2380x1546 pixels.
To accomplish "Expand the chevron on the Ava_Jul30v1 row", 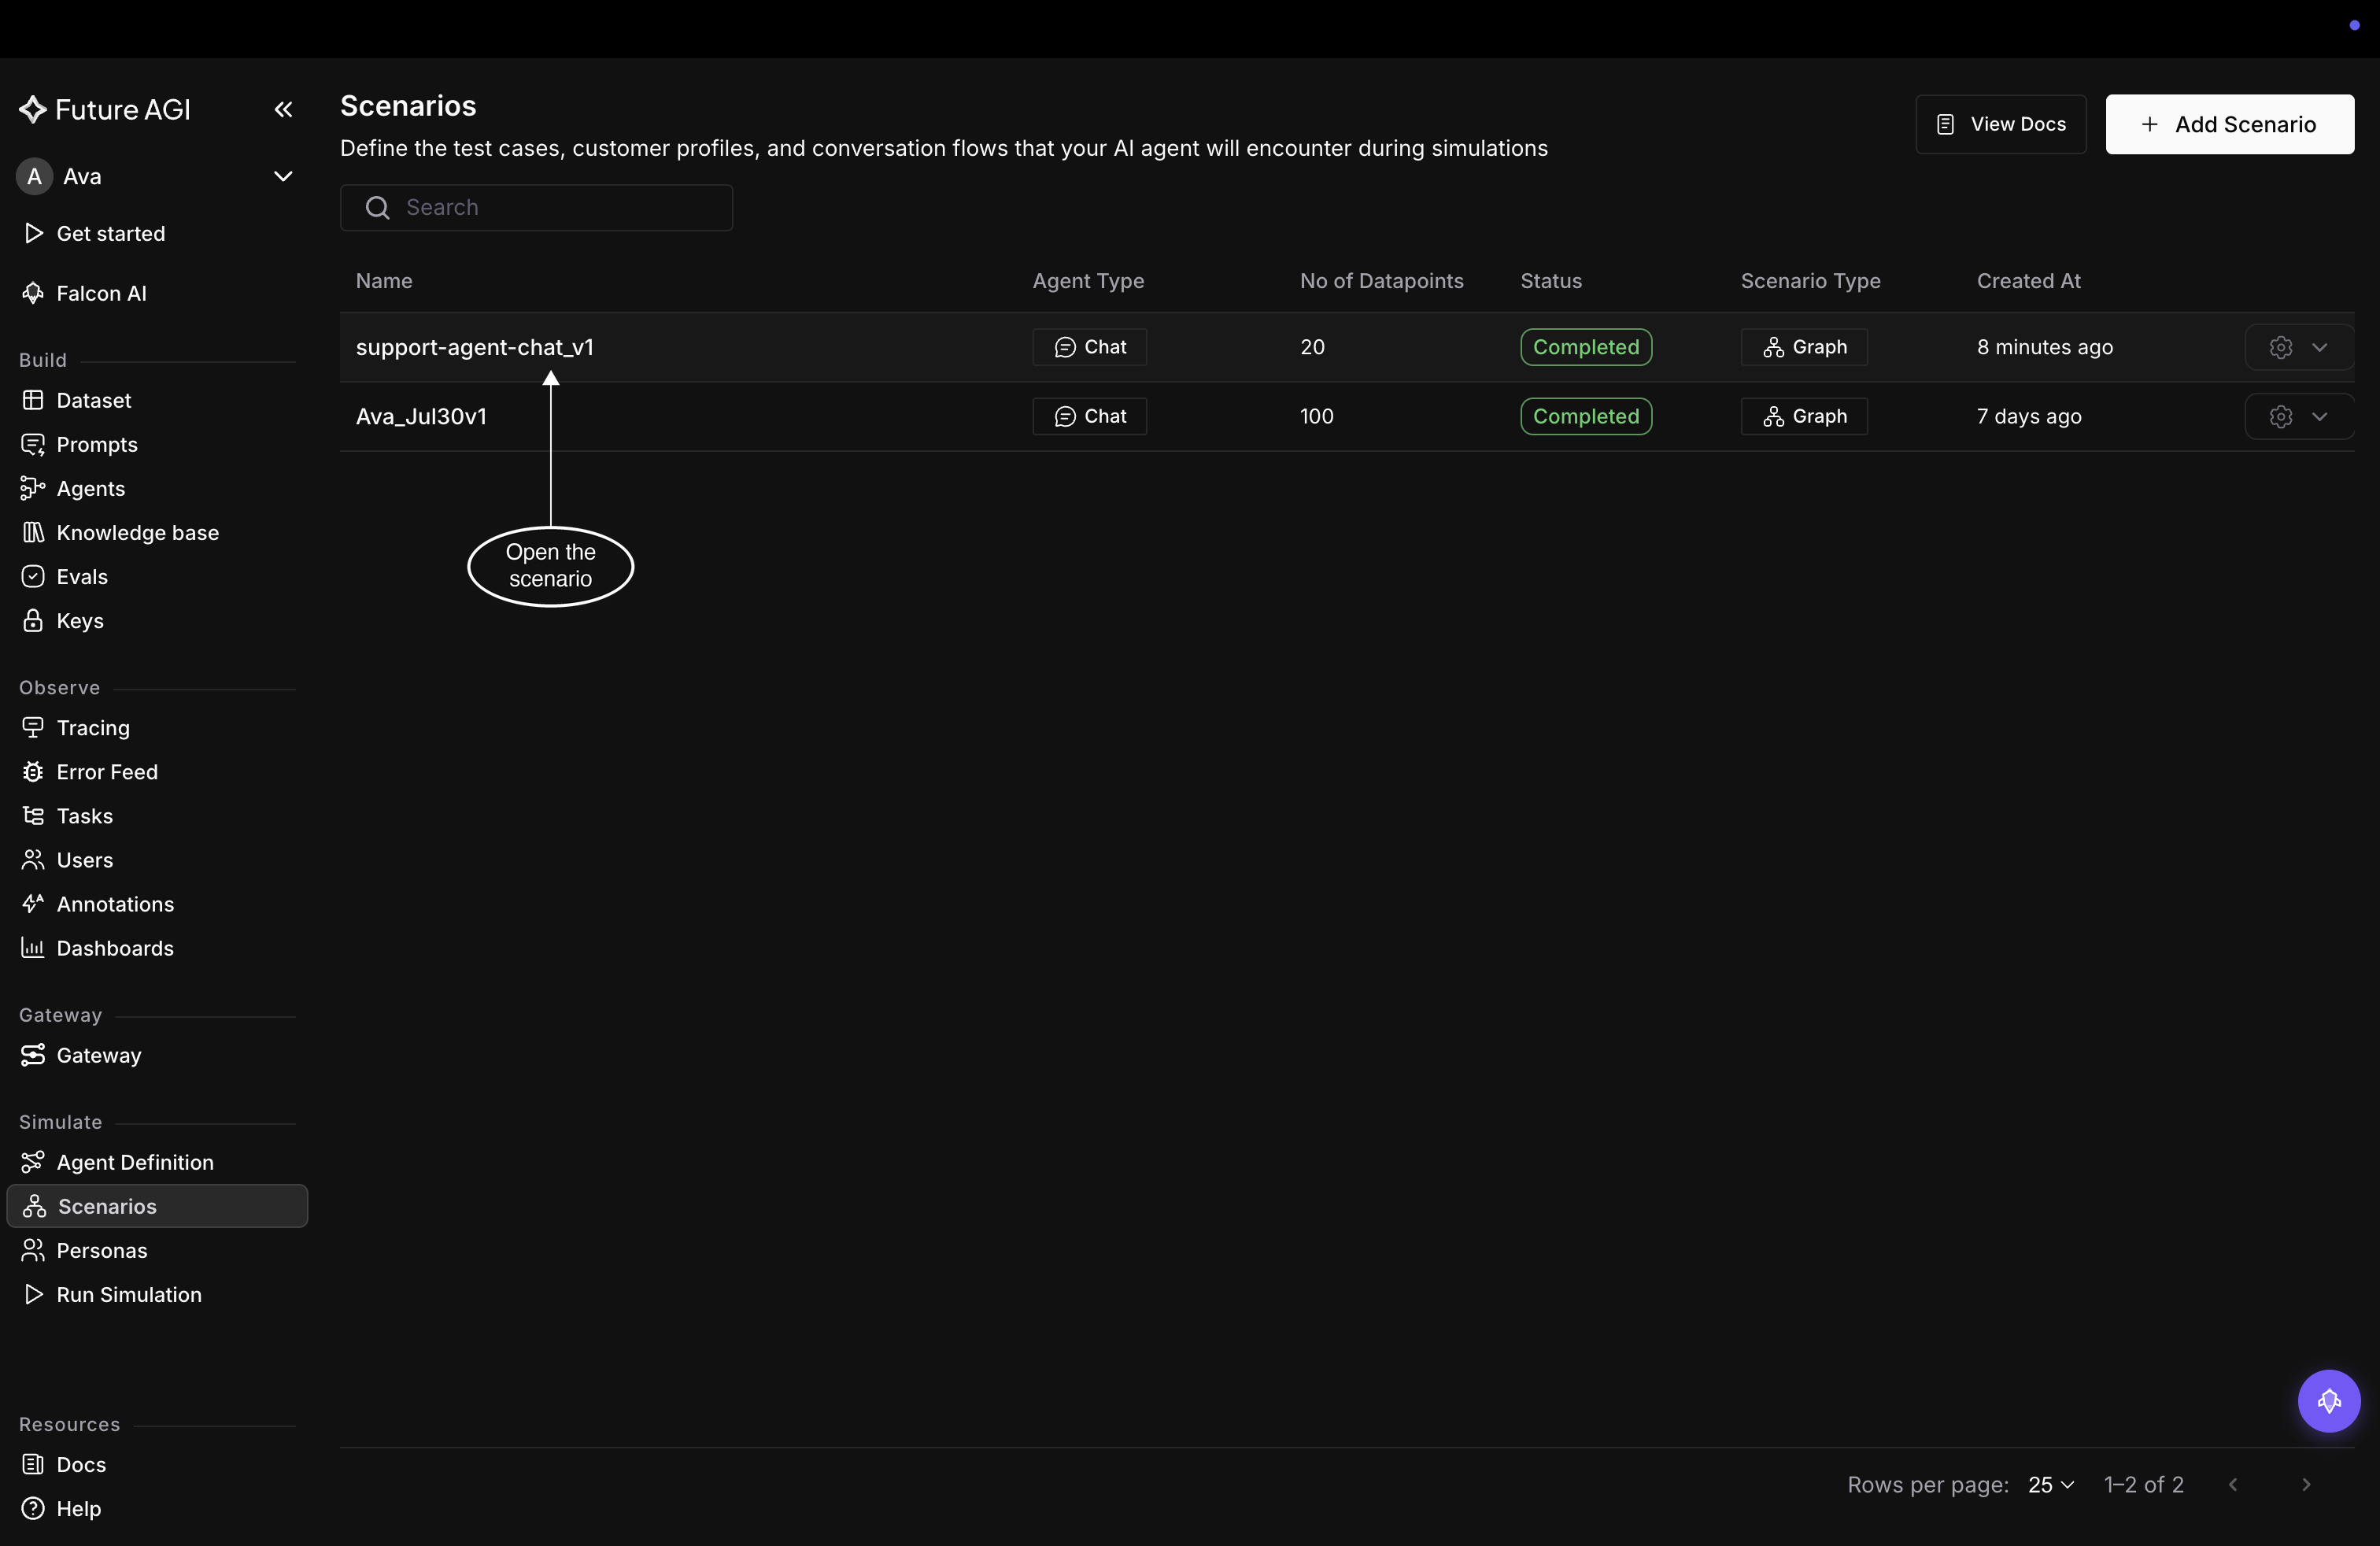I will tap(2319, 416).
